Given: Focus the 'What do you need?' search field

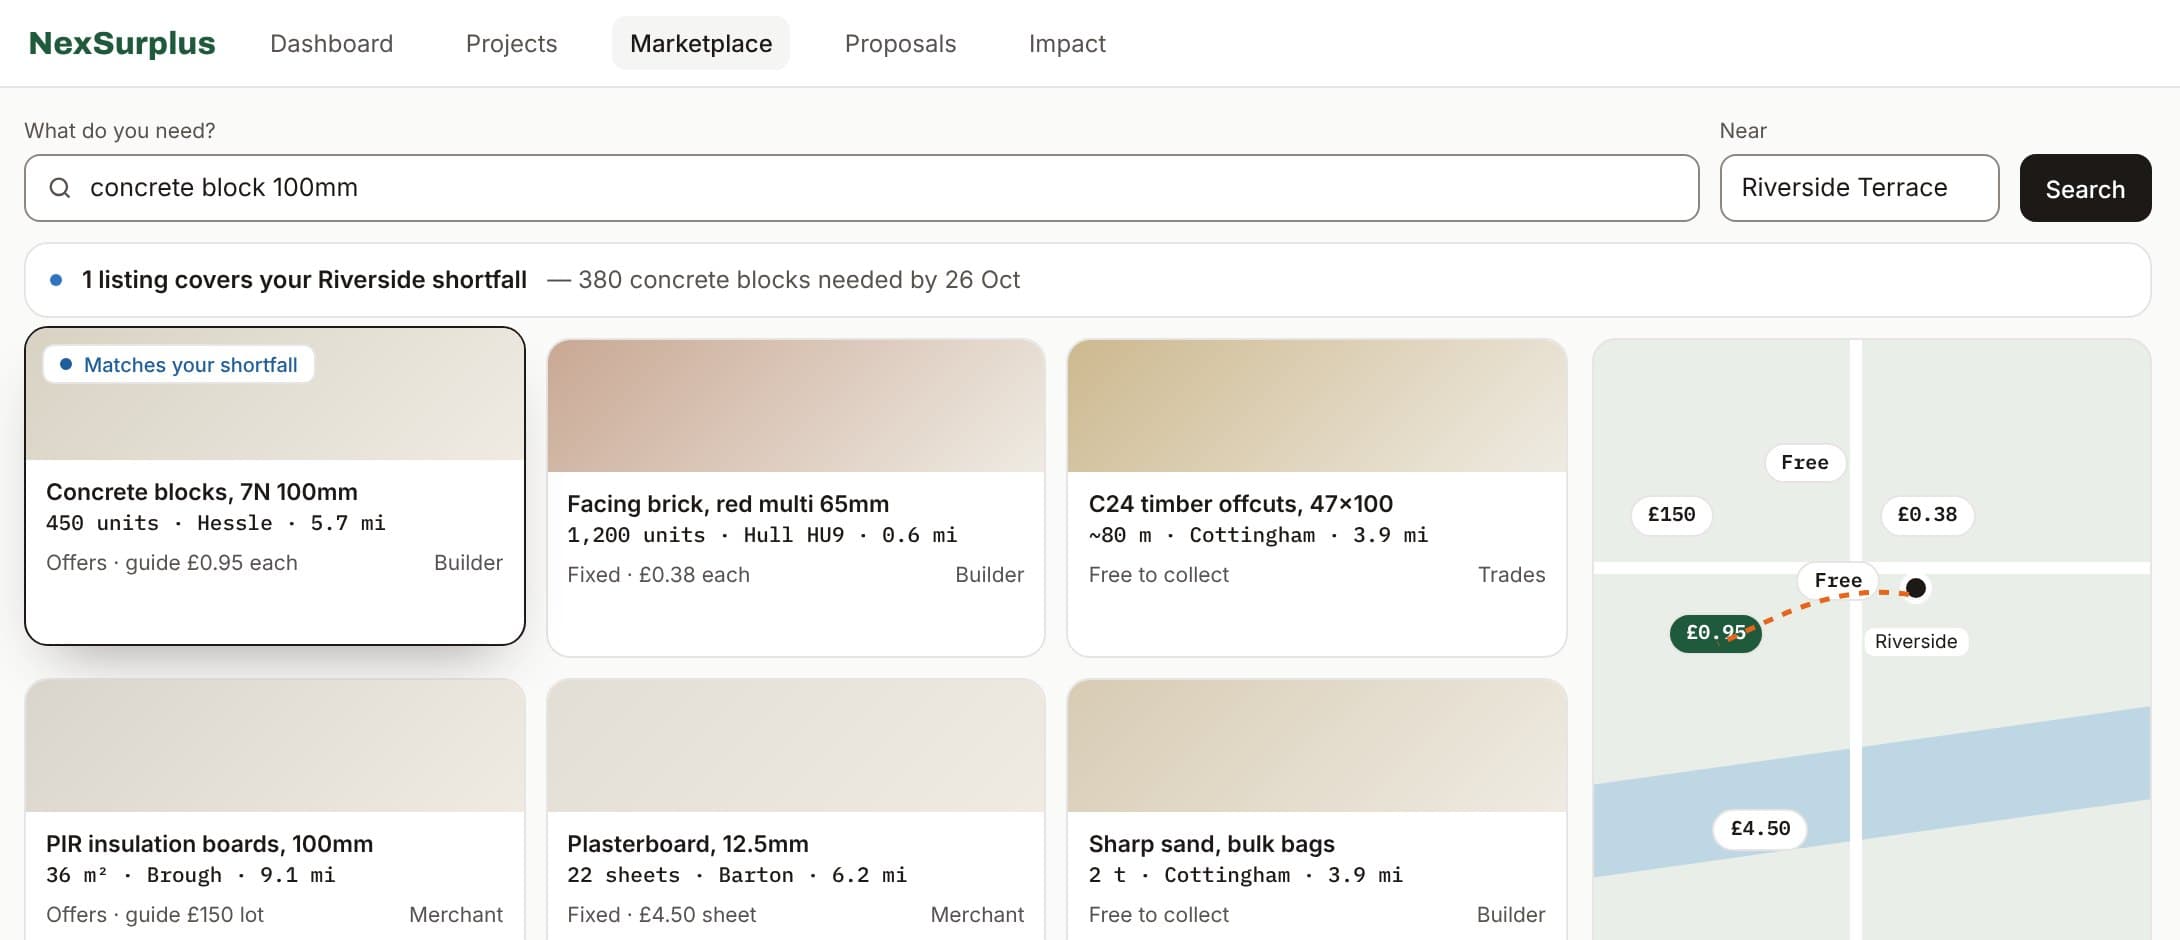Looking at the screenshot, I should pos(862,188).
